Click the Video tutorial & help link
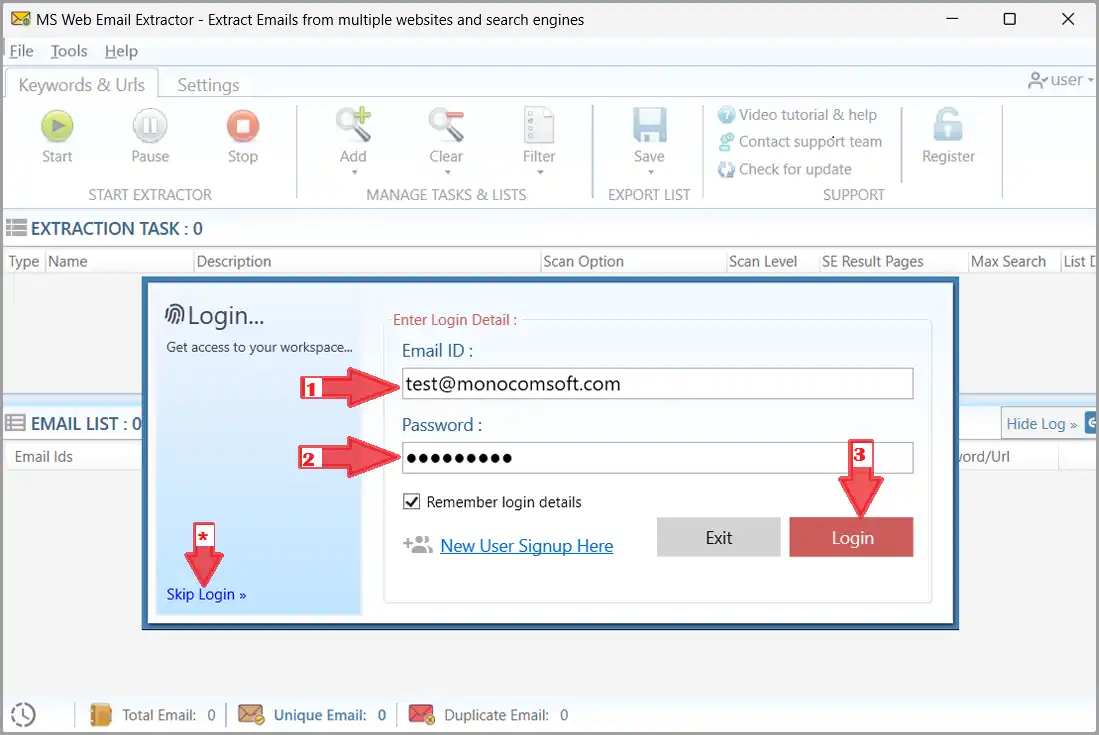The image size is (1099, 735). 807,114
